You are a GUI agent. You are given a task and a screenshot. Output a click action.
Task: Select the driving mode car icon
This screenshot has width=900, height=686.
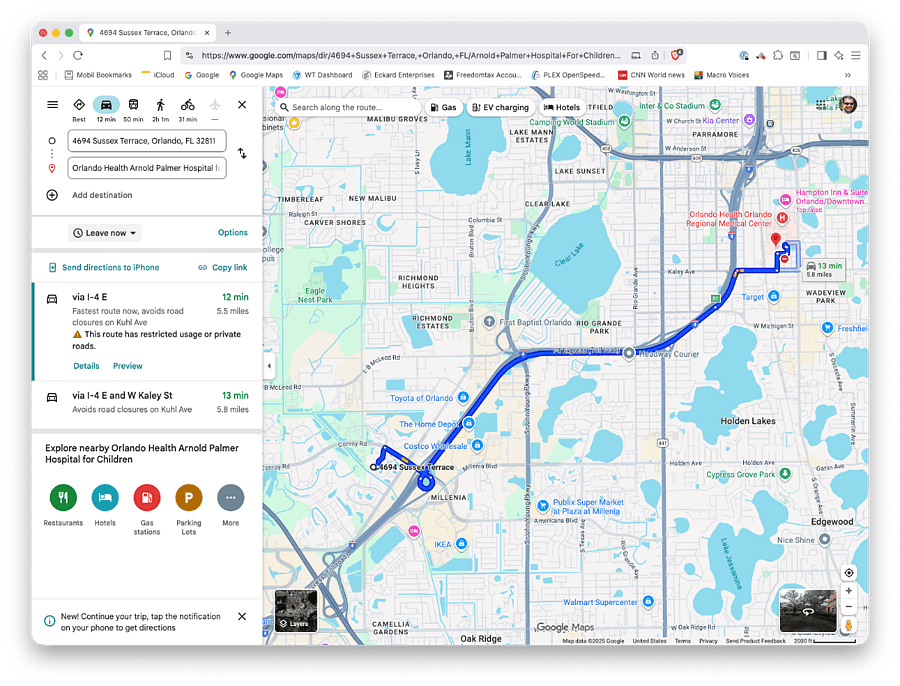(106, 104)
